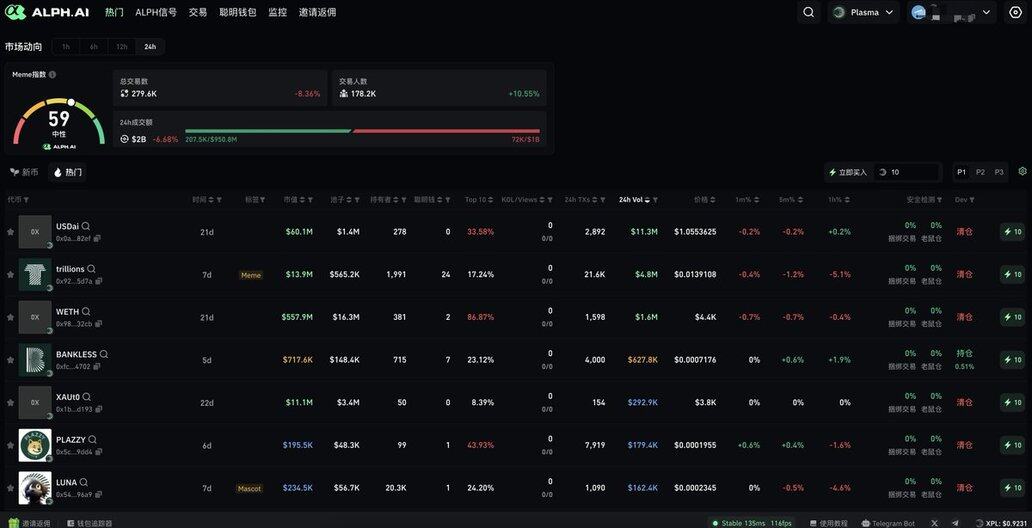Image resolution: width=1032 pixels, height=528 pixels.
Task: Favorite the USDai token with star icon
Action: 10,232
